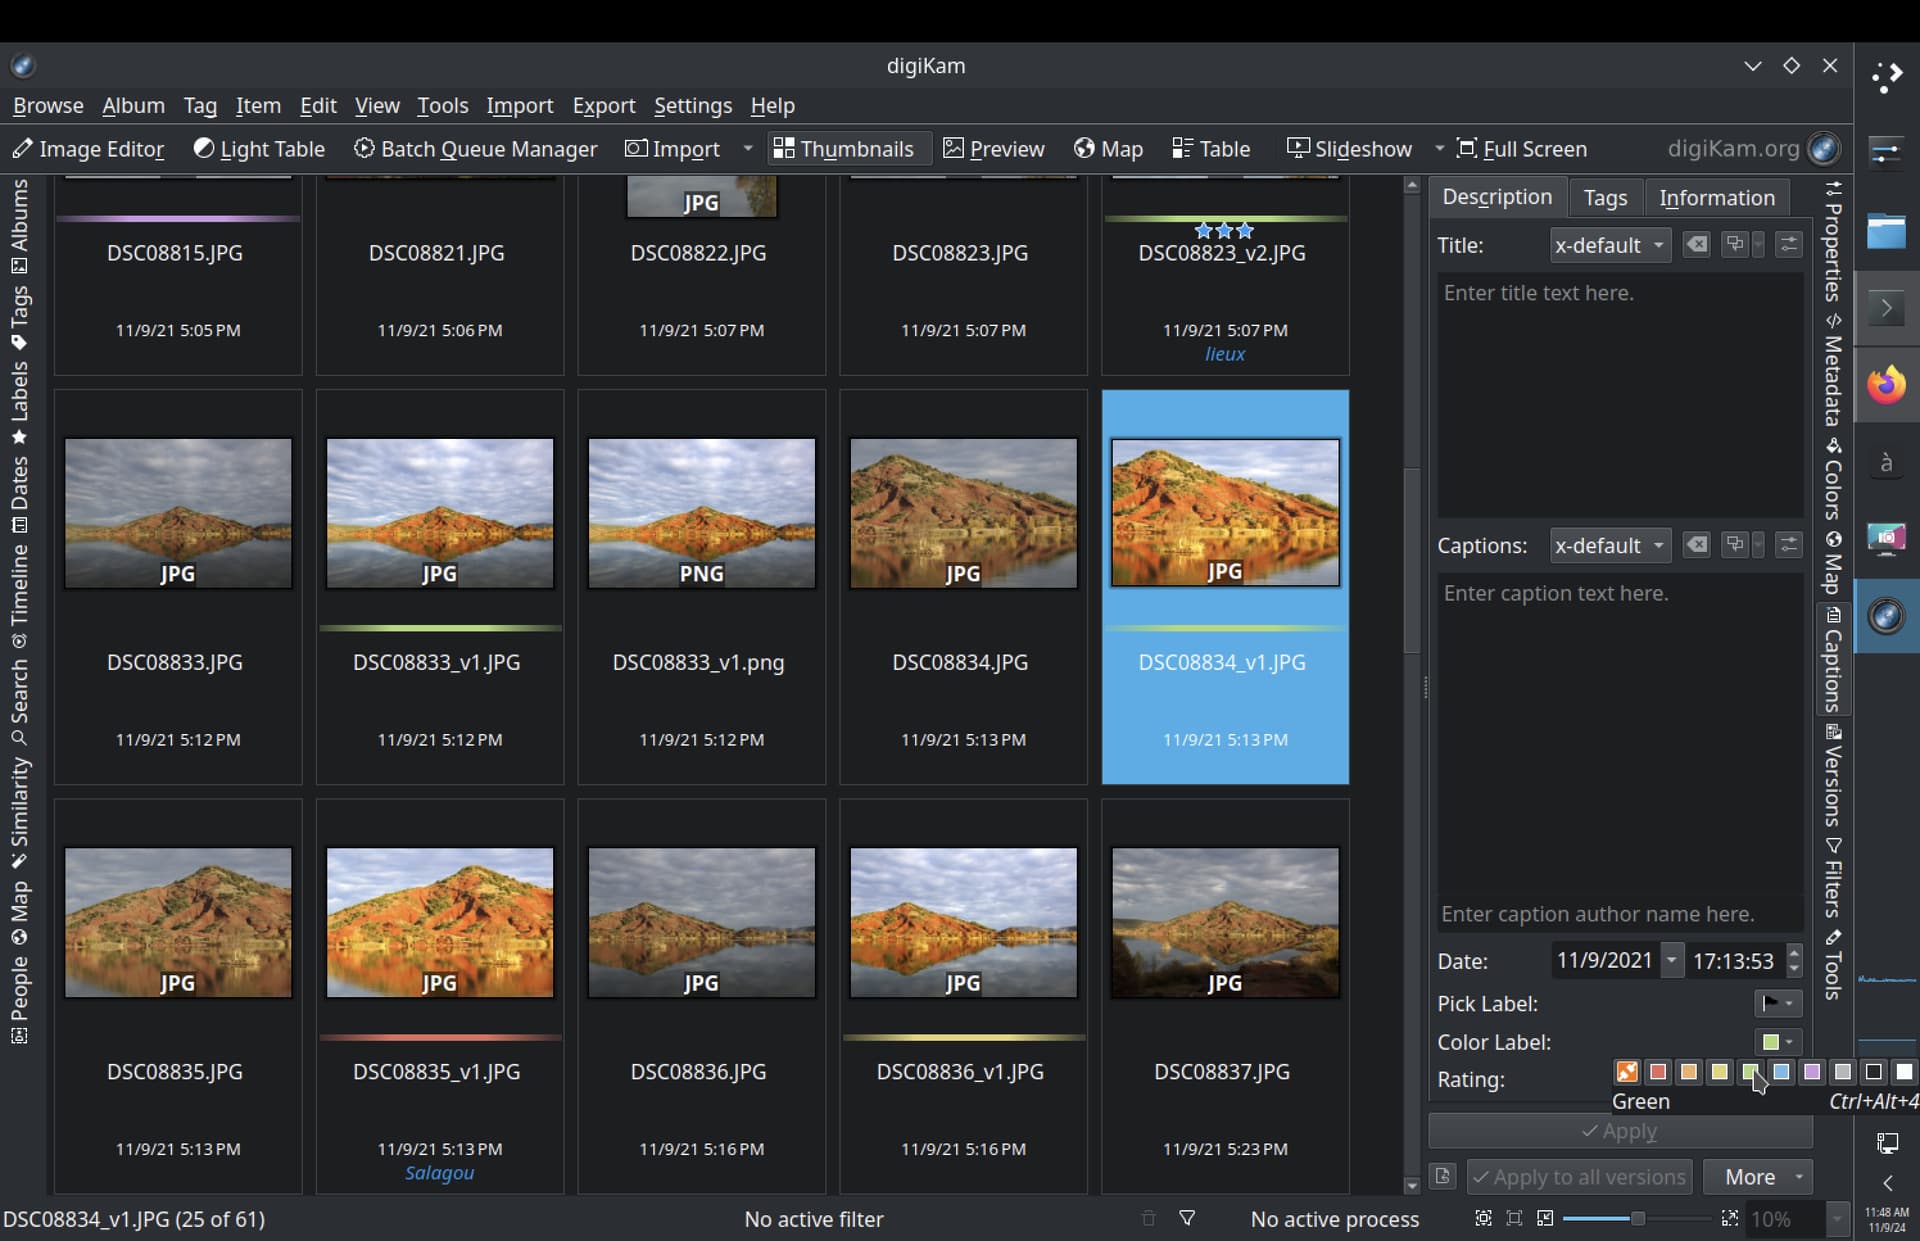Open the Filters right sidebar tab
The image size is (1920, 1241).
1833,878
